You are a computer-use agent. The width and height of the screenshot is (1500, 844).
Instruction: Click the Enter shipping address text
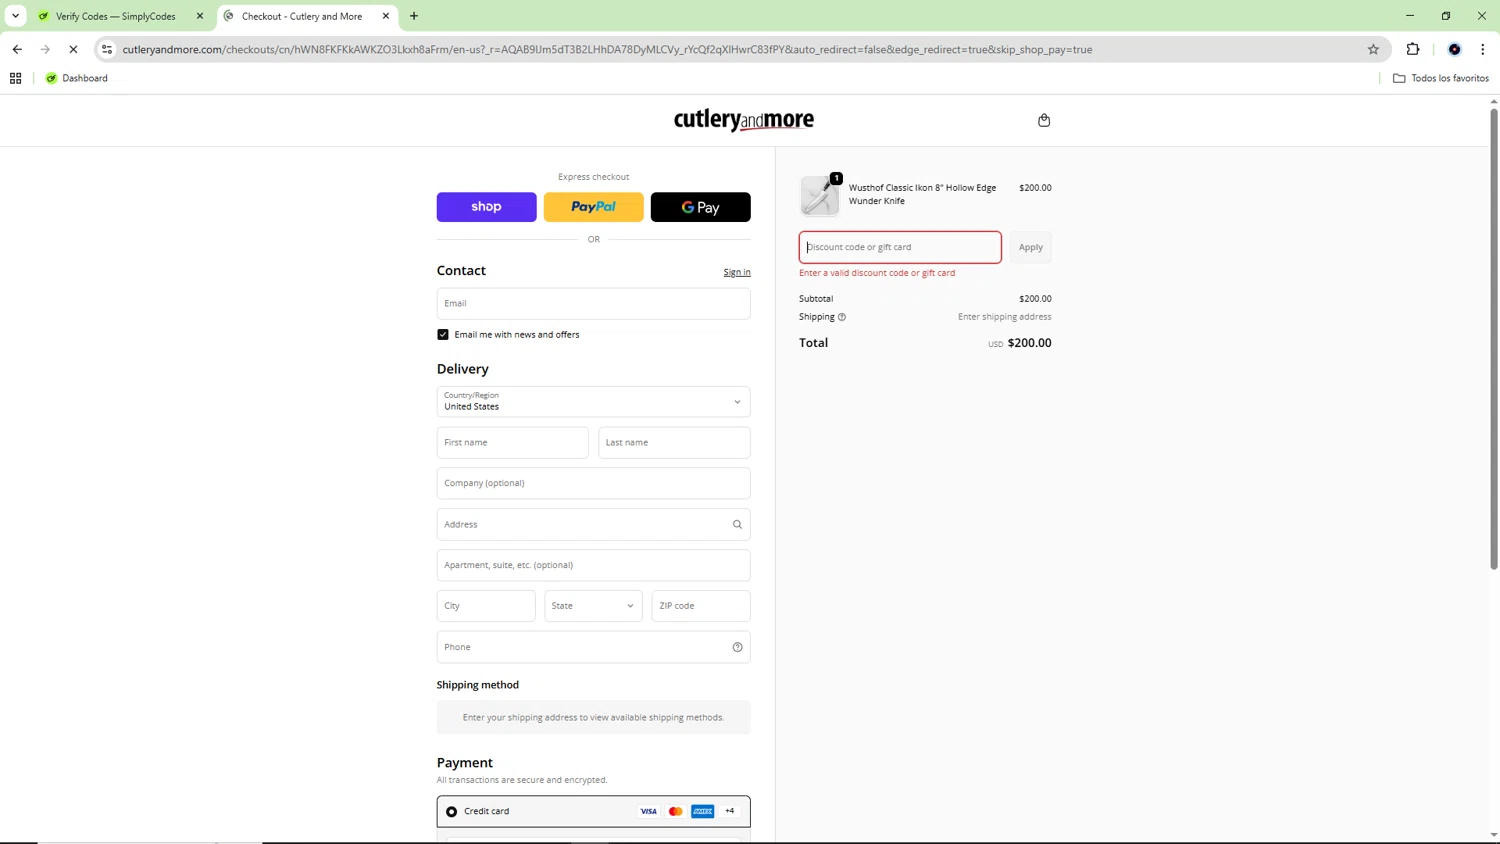(1004, 317)
